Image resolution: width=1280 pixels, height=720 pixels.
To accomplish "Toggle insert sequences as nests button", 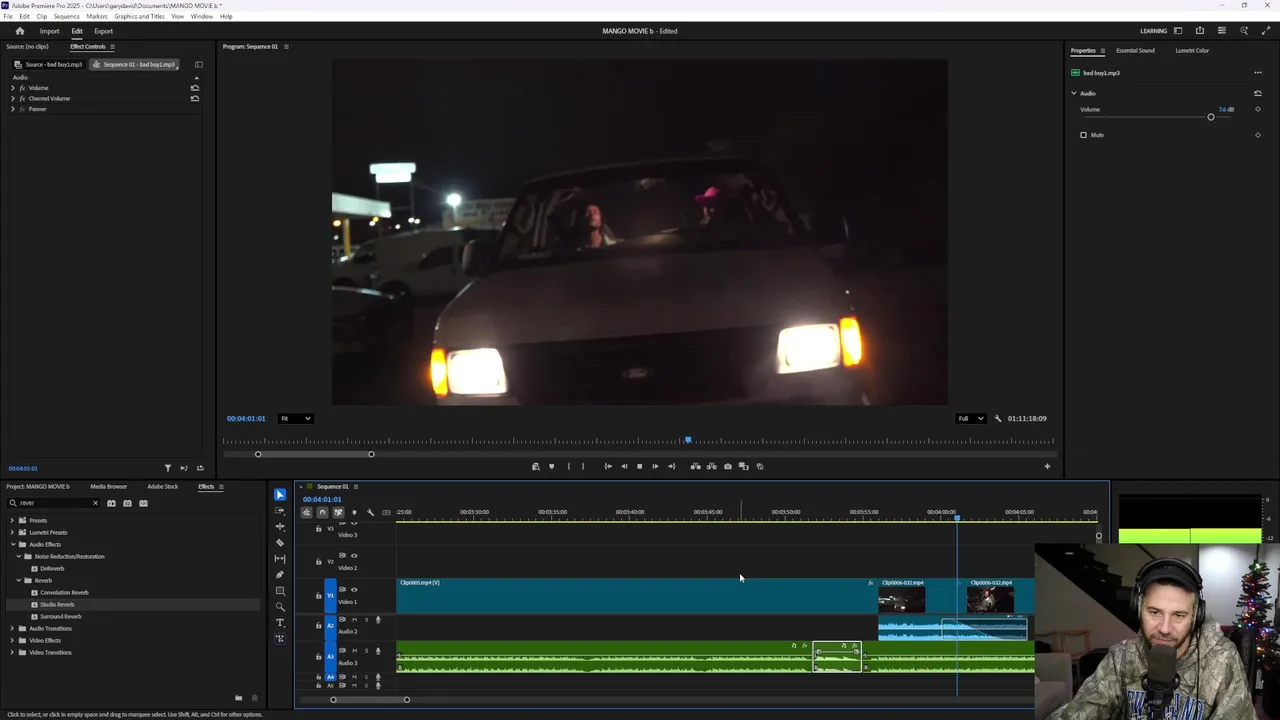I will coord(306,513).
